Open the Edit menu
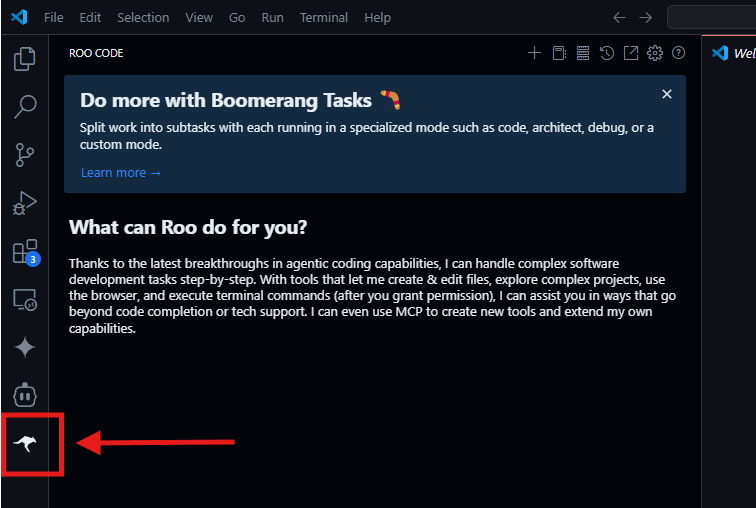Image resolution: width=756 pixels, height=508 pixels. pos(90,18)
